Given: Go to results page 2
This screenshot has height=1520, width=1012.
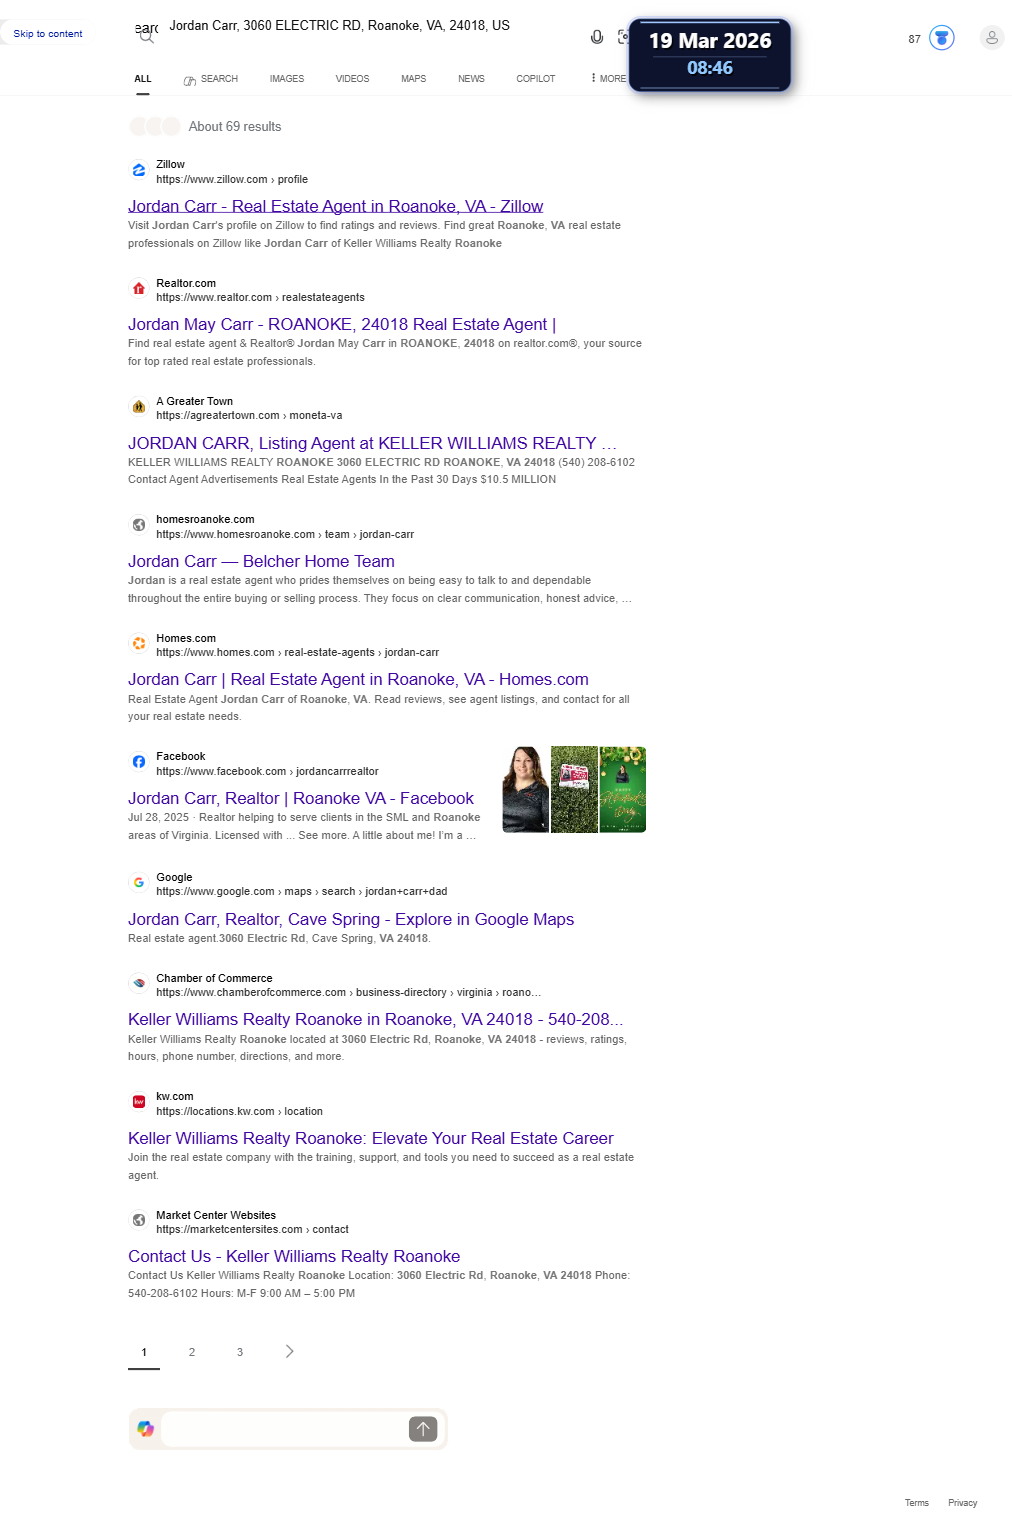Looking at the screenshot, I should pyautogui.click(x=192, y=1352).
